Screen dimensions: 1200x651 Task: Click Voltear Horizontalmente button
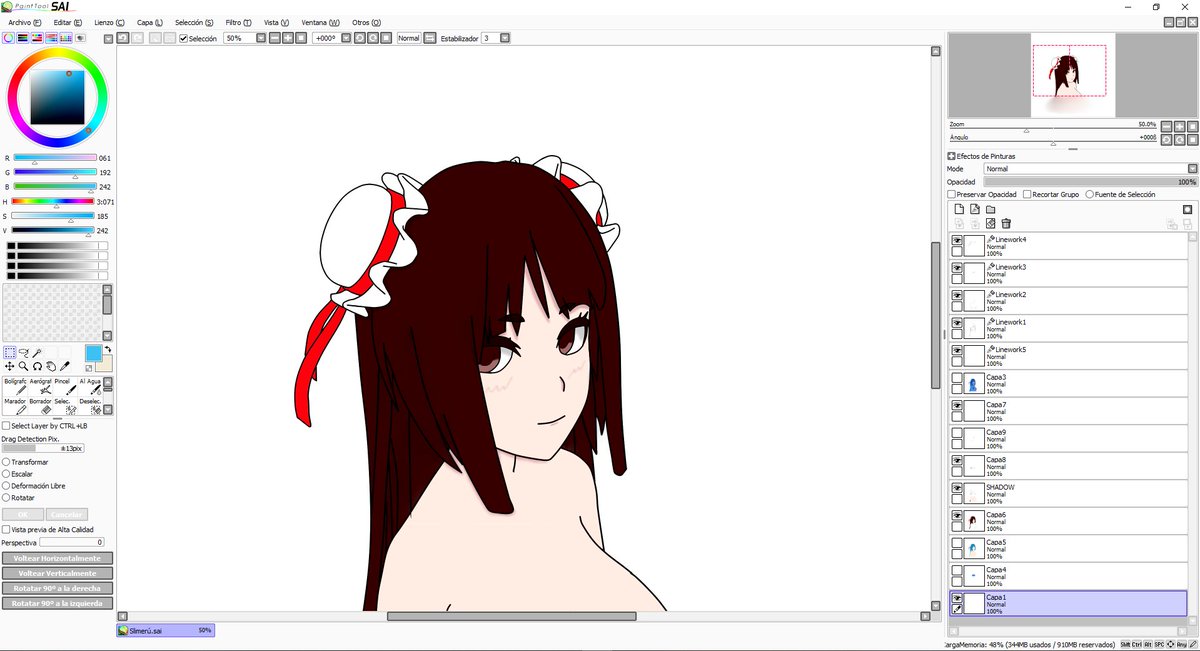pos(57,558)
